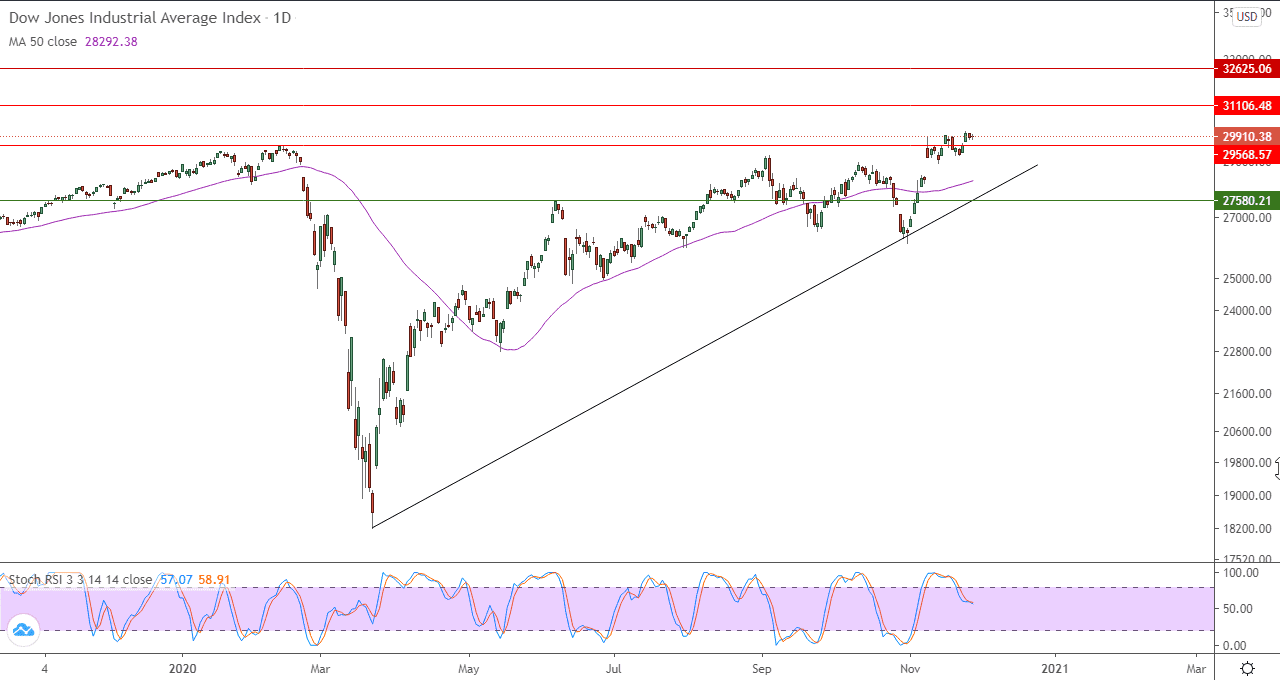This screenshot has width=1280, height=680.
Task: Select the 31106.48 price label
Action: click(x=1246, y=105)
